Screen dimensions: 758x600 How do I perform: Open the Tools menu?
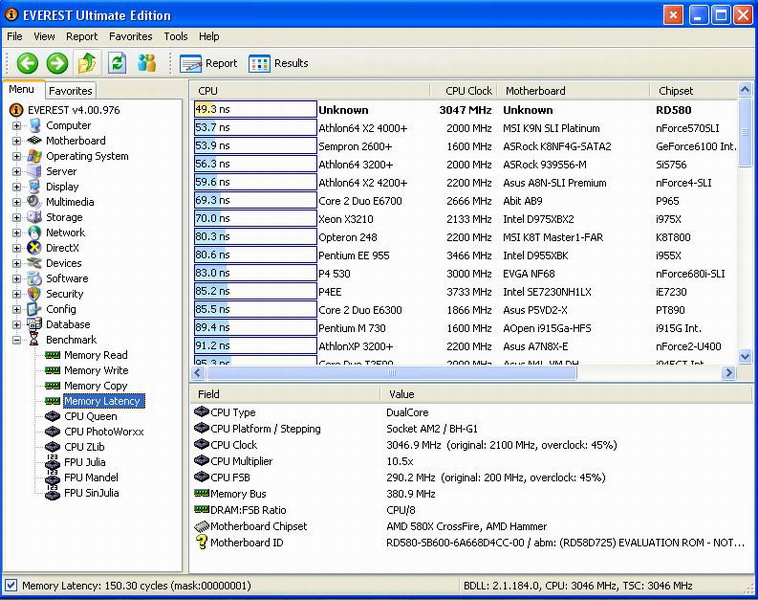[x=175, y=36]
